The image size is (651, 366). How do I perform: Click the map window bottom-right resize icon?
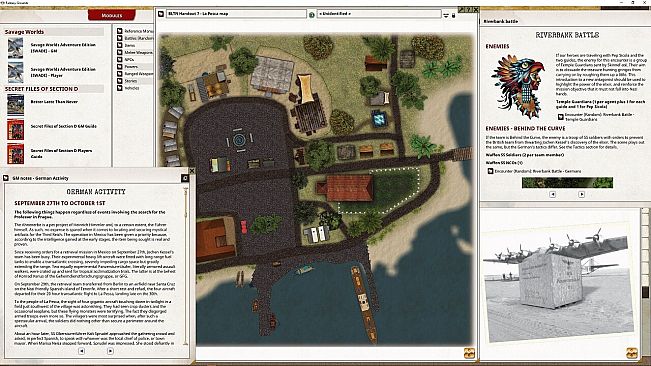pyautogui.click(x=469, y=353)
